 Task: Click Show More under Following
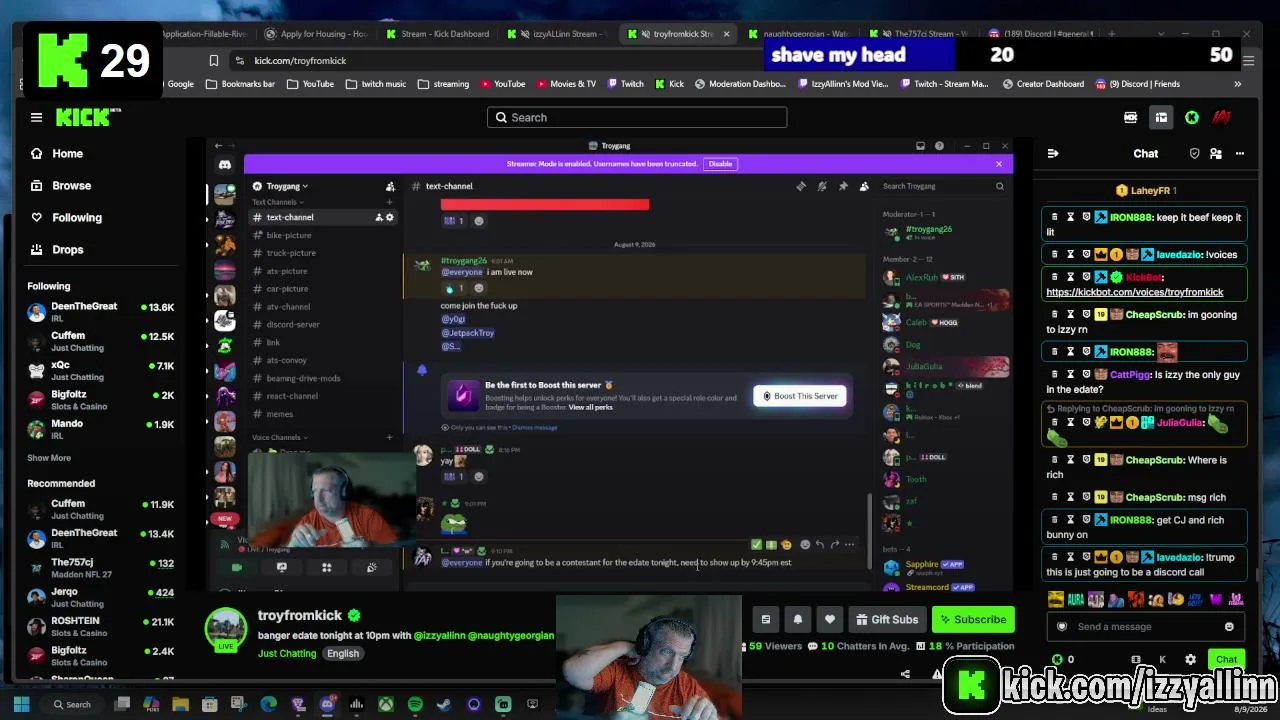click(x=49, y=458)
